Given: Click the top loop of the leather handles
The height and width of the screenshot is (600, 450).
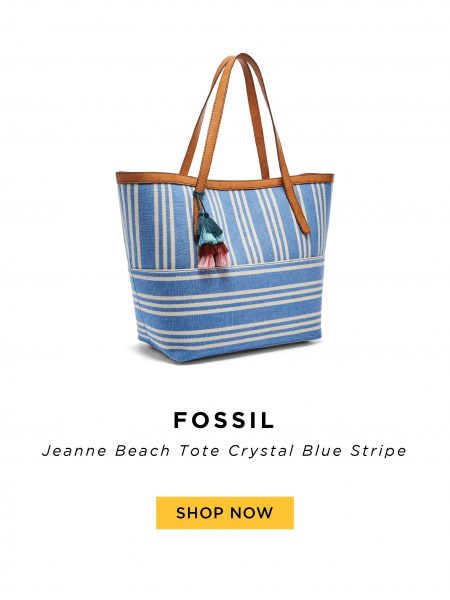Looking at the screenshot, I should [239, 60].
